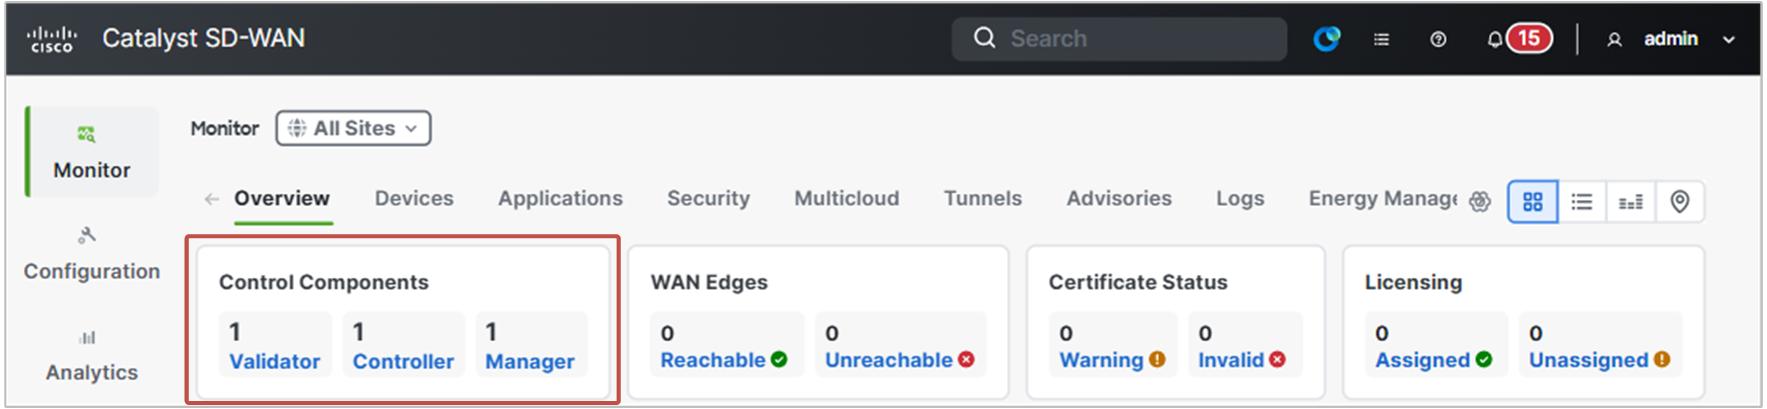1767x409 pixels.
Task: Switch to the Applications tab
Action: pyautogui.click(x=560, y=199)
